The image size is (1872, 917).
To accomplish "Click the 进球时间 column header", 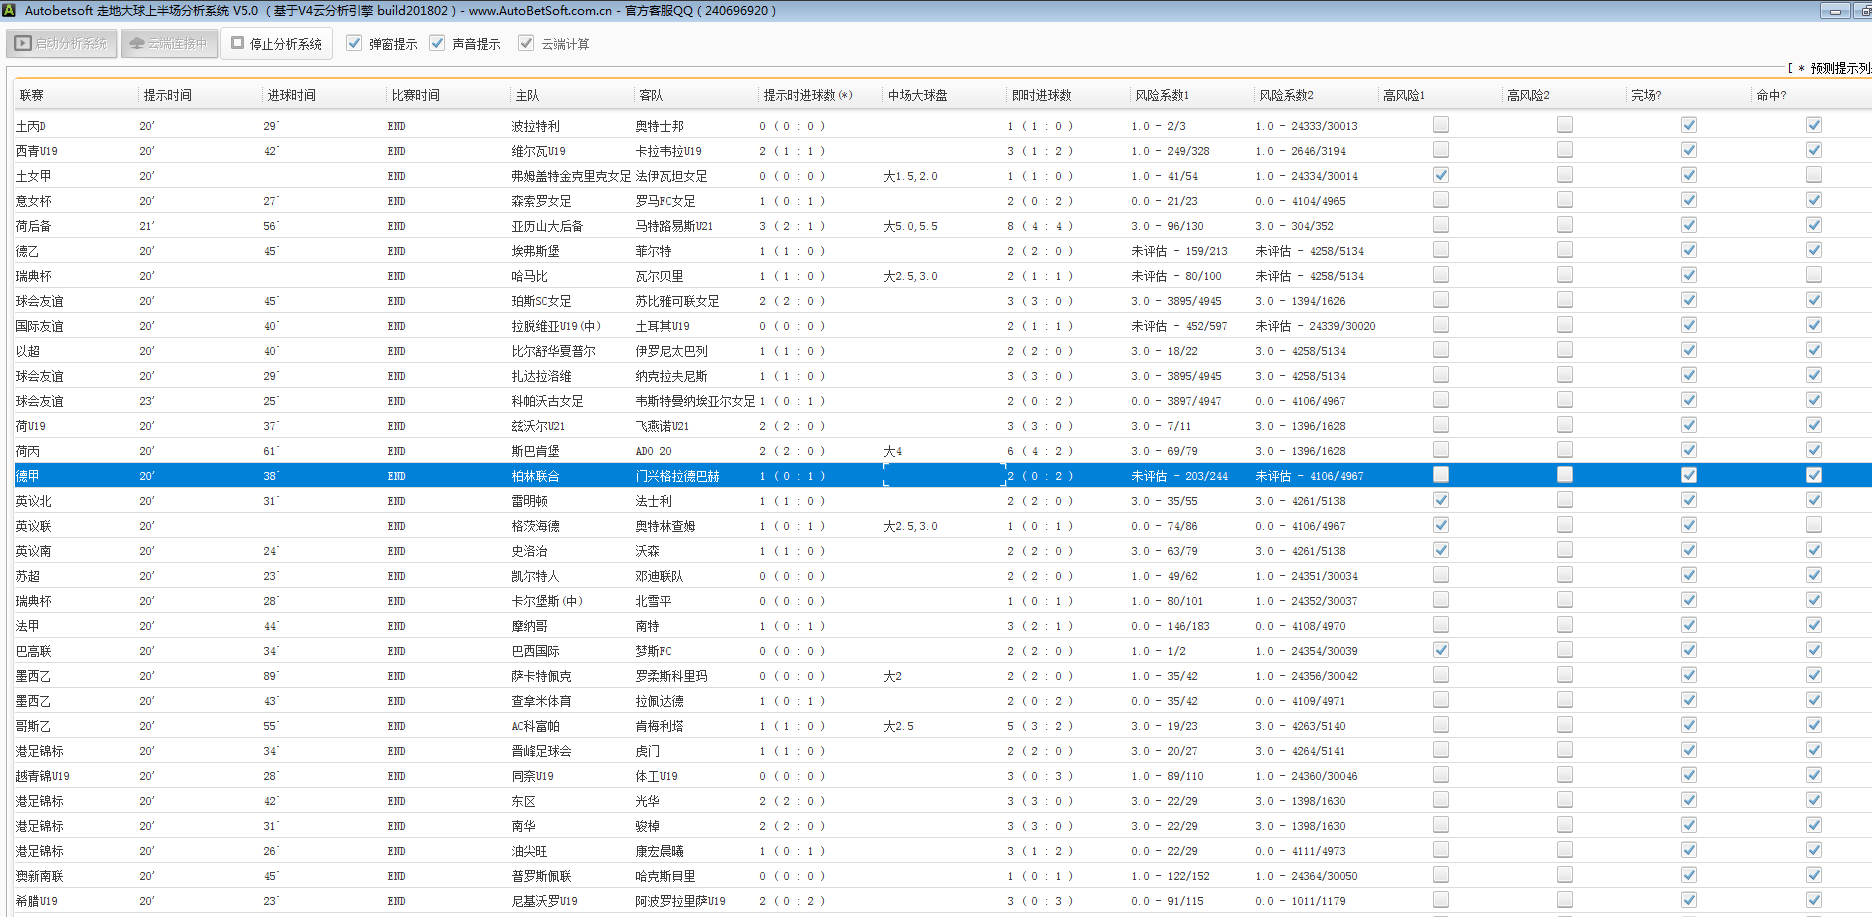I will coord(292,95).
